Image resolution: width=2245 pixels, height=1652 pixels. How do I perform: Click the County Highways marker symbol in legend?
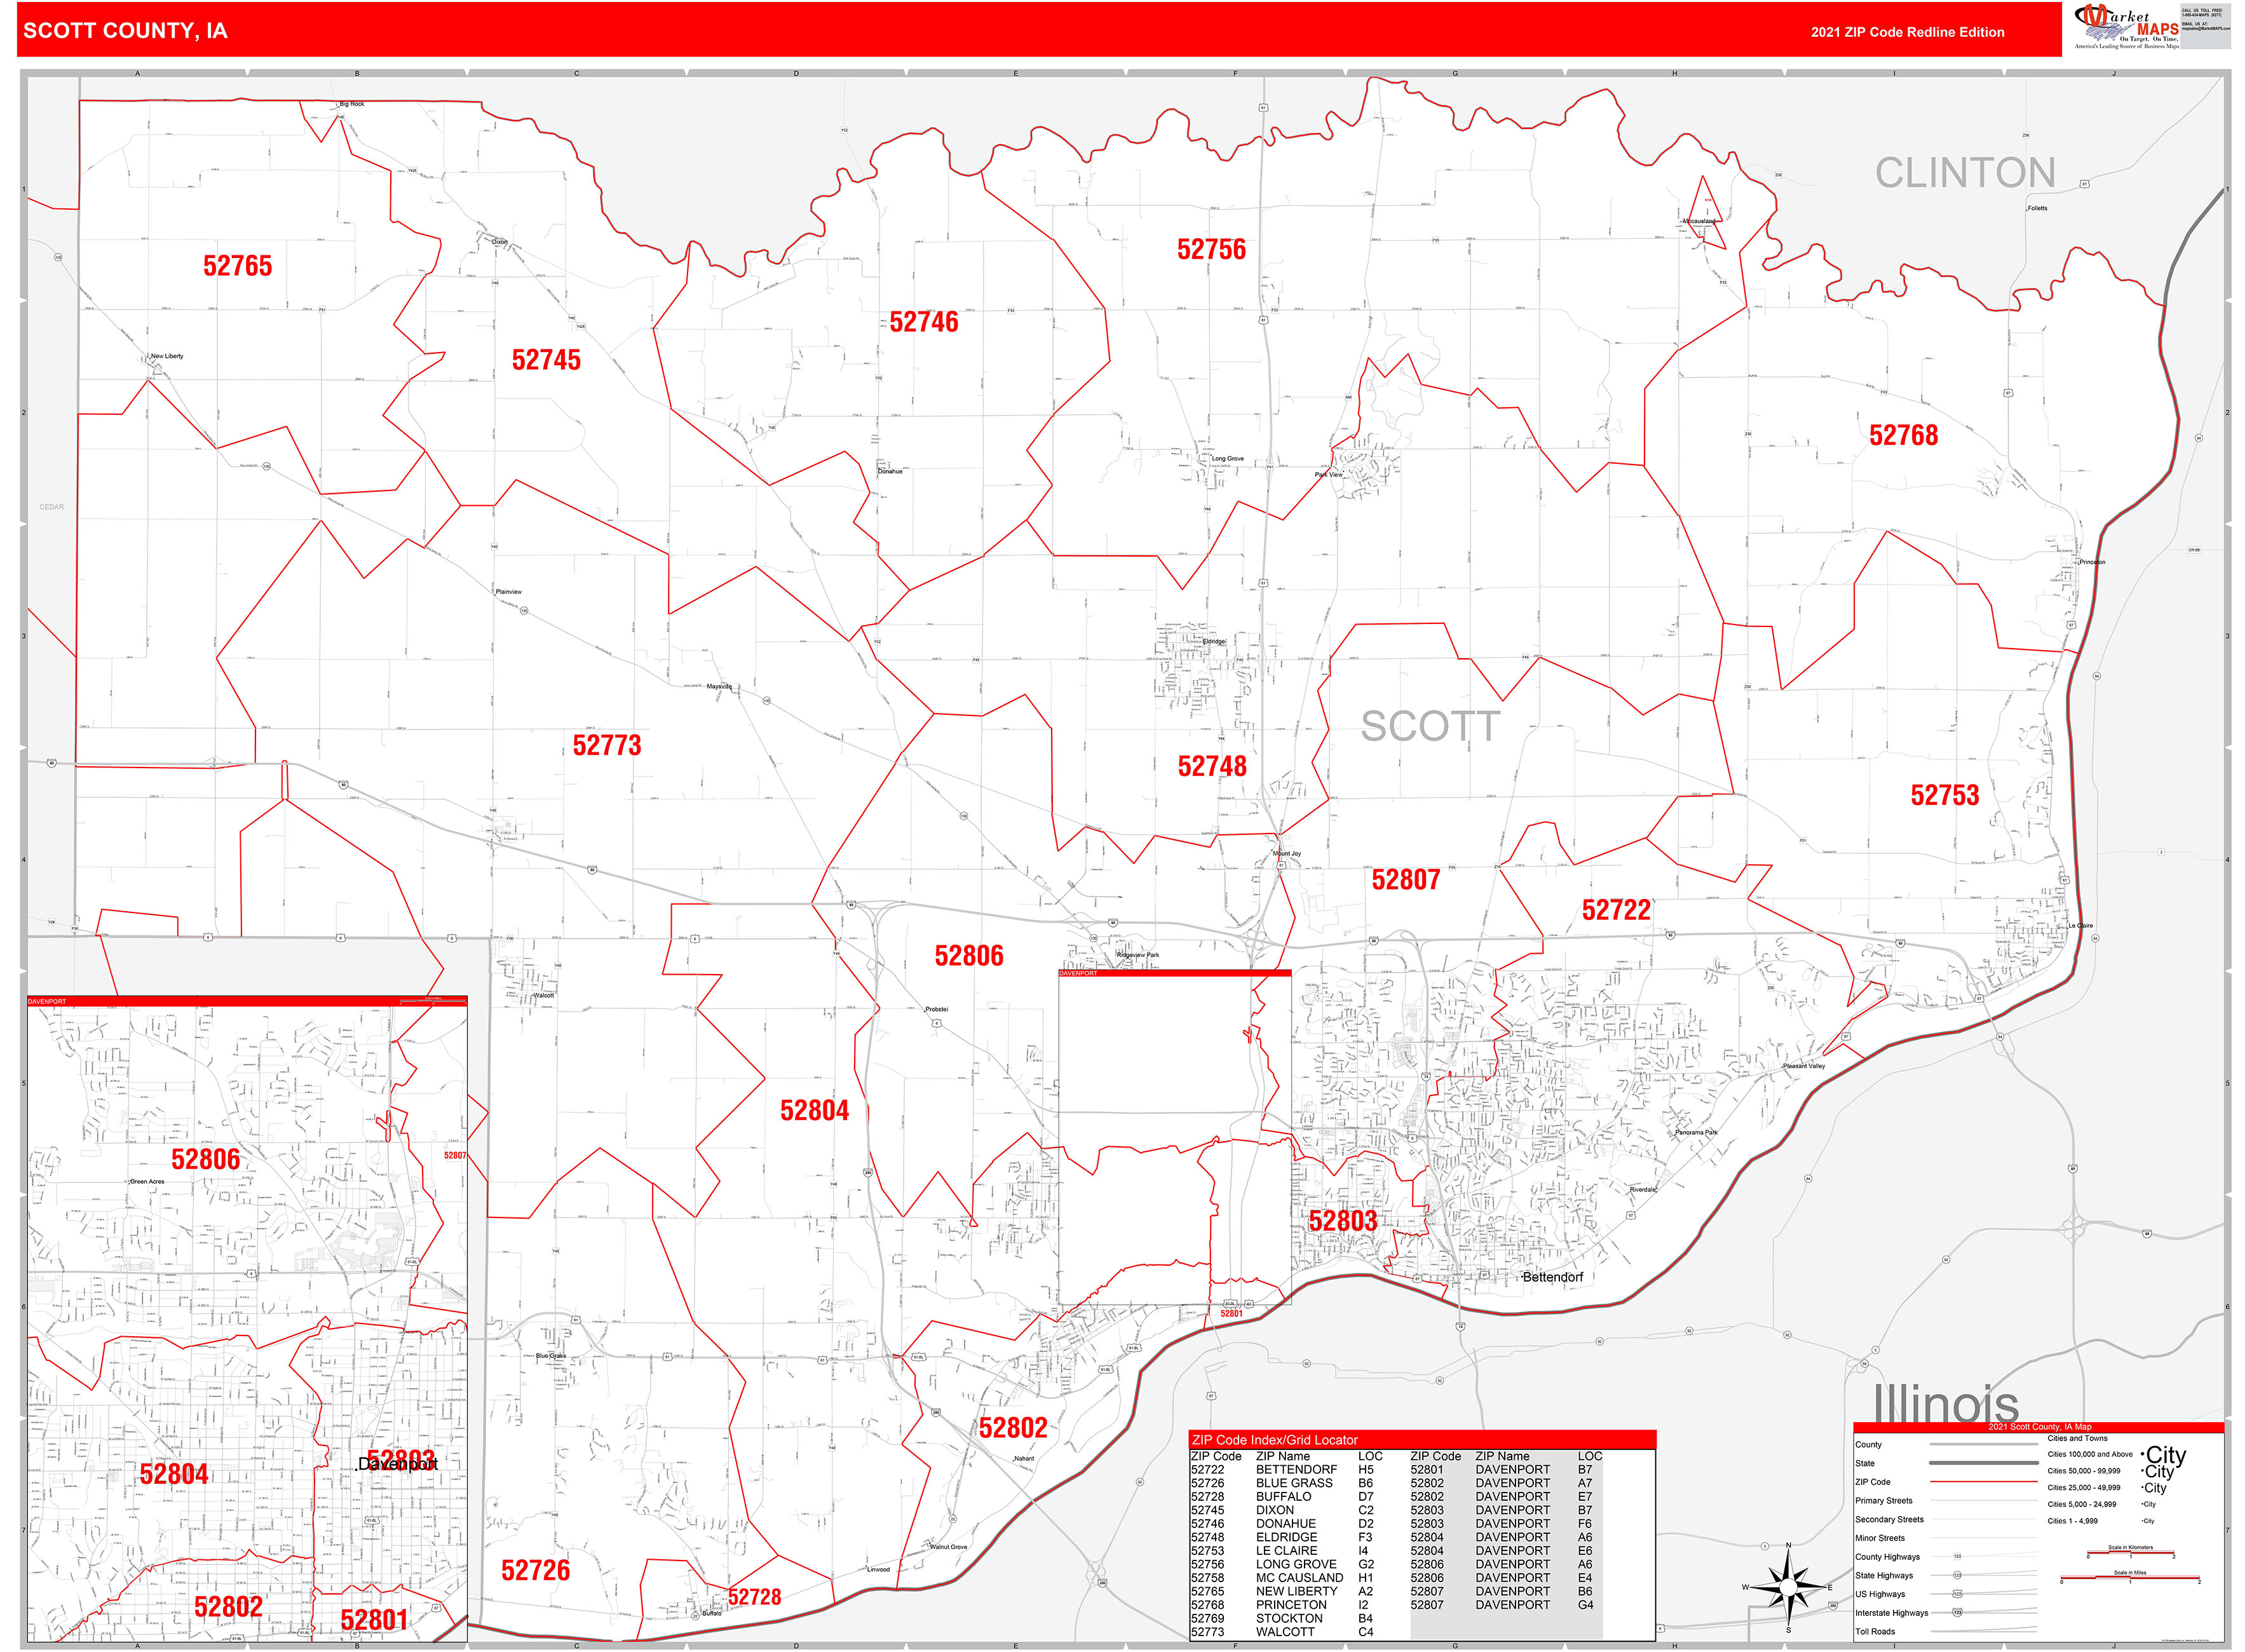(x=1957, y=1557)
